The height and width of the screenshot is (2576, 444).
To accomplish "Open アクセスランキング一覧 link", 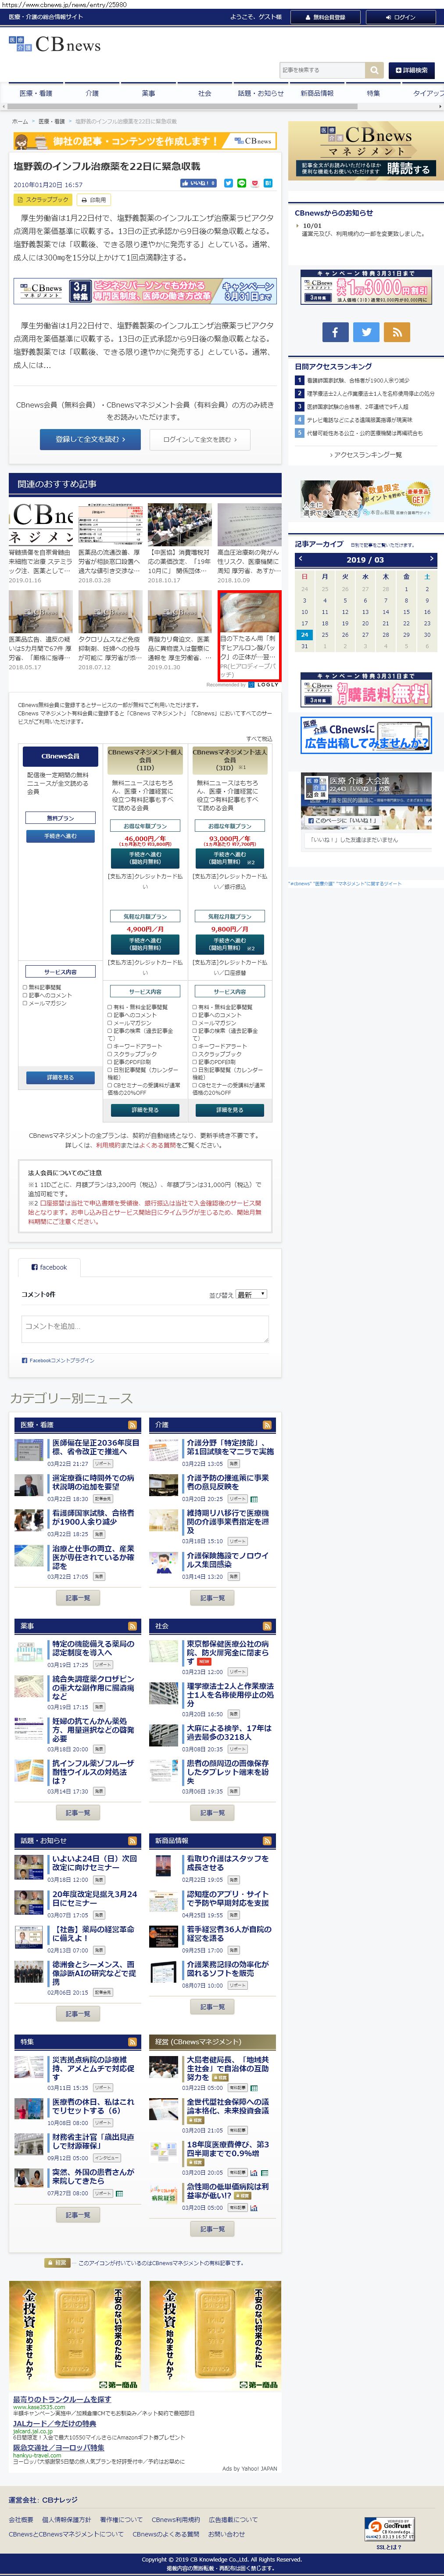I will [366, 454].
